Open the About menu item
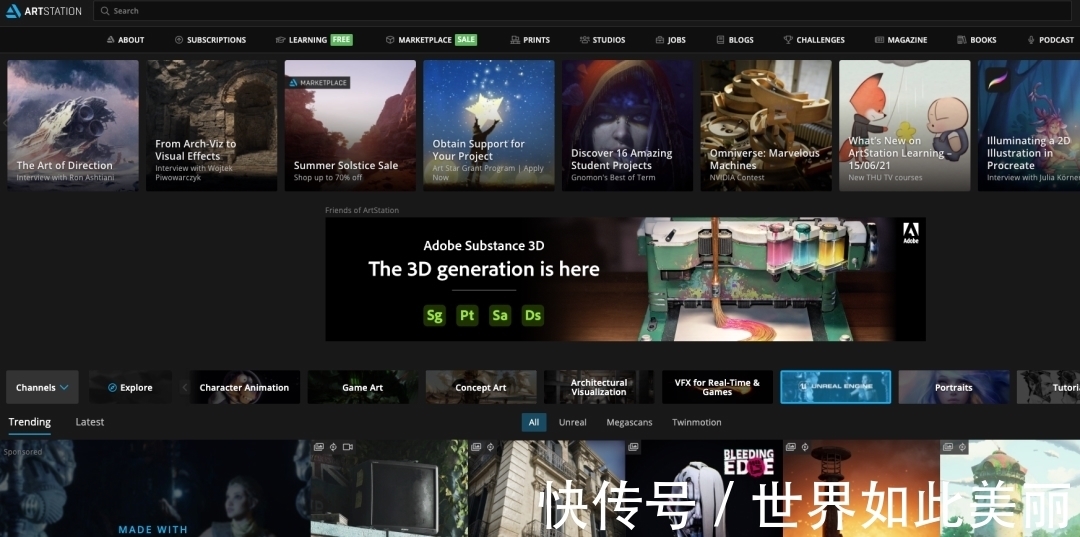This screenshot has height=537, width=1080. pyautogui.click(x=125, y=40)
